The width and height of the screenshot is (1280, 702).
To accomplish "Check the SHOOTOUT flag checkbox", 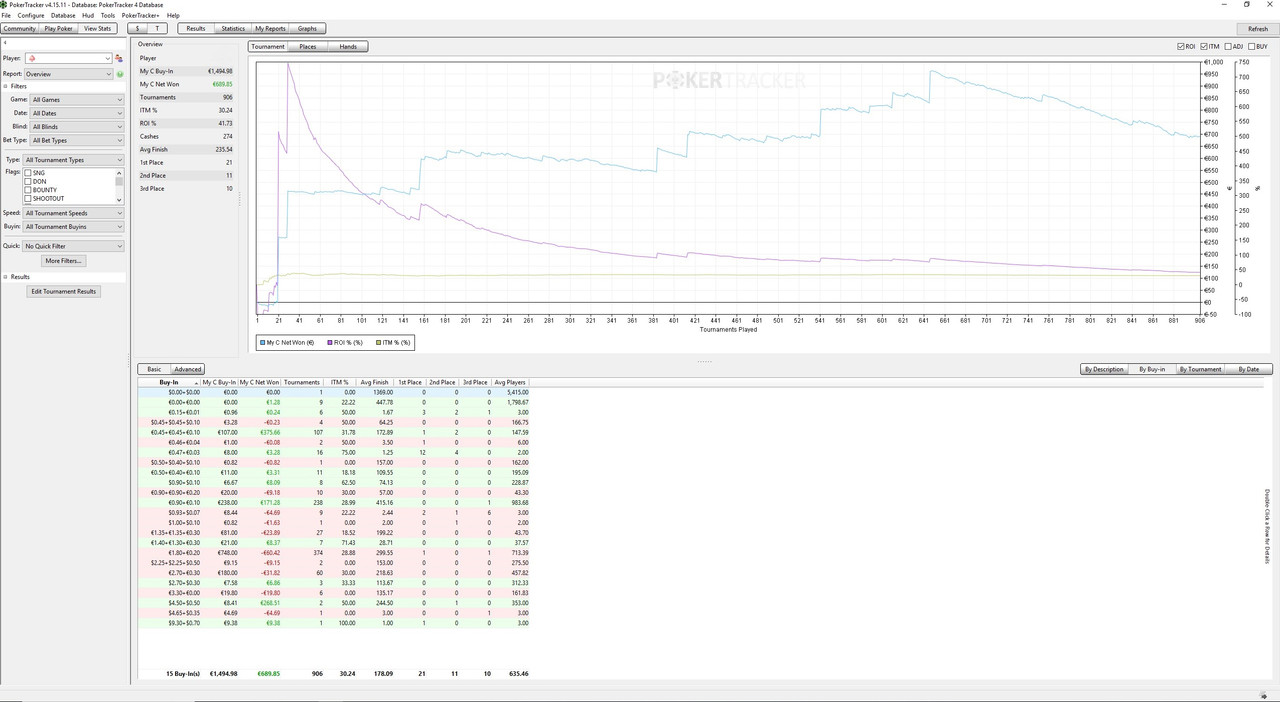I will point(28,198).
